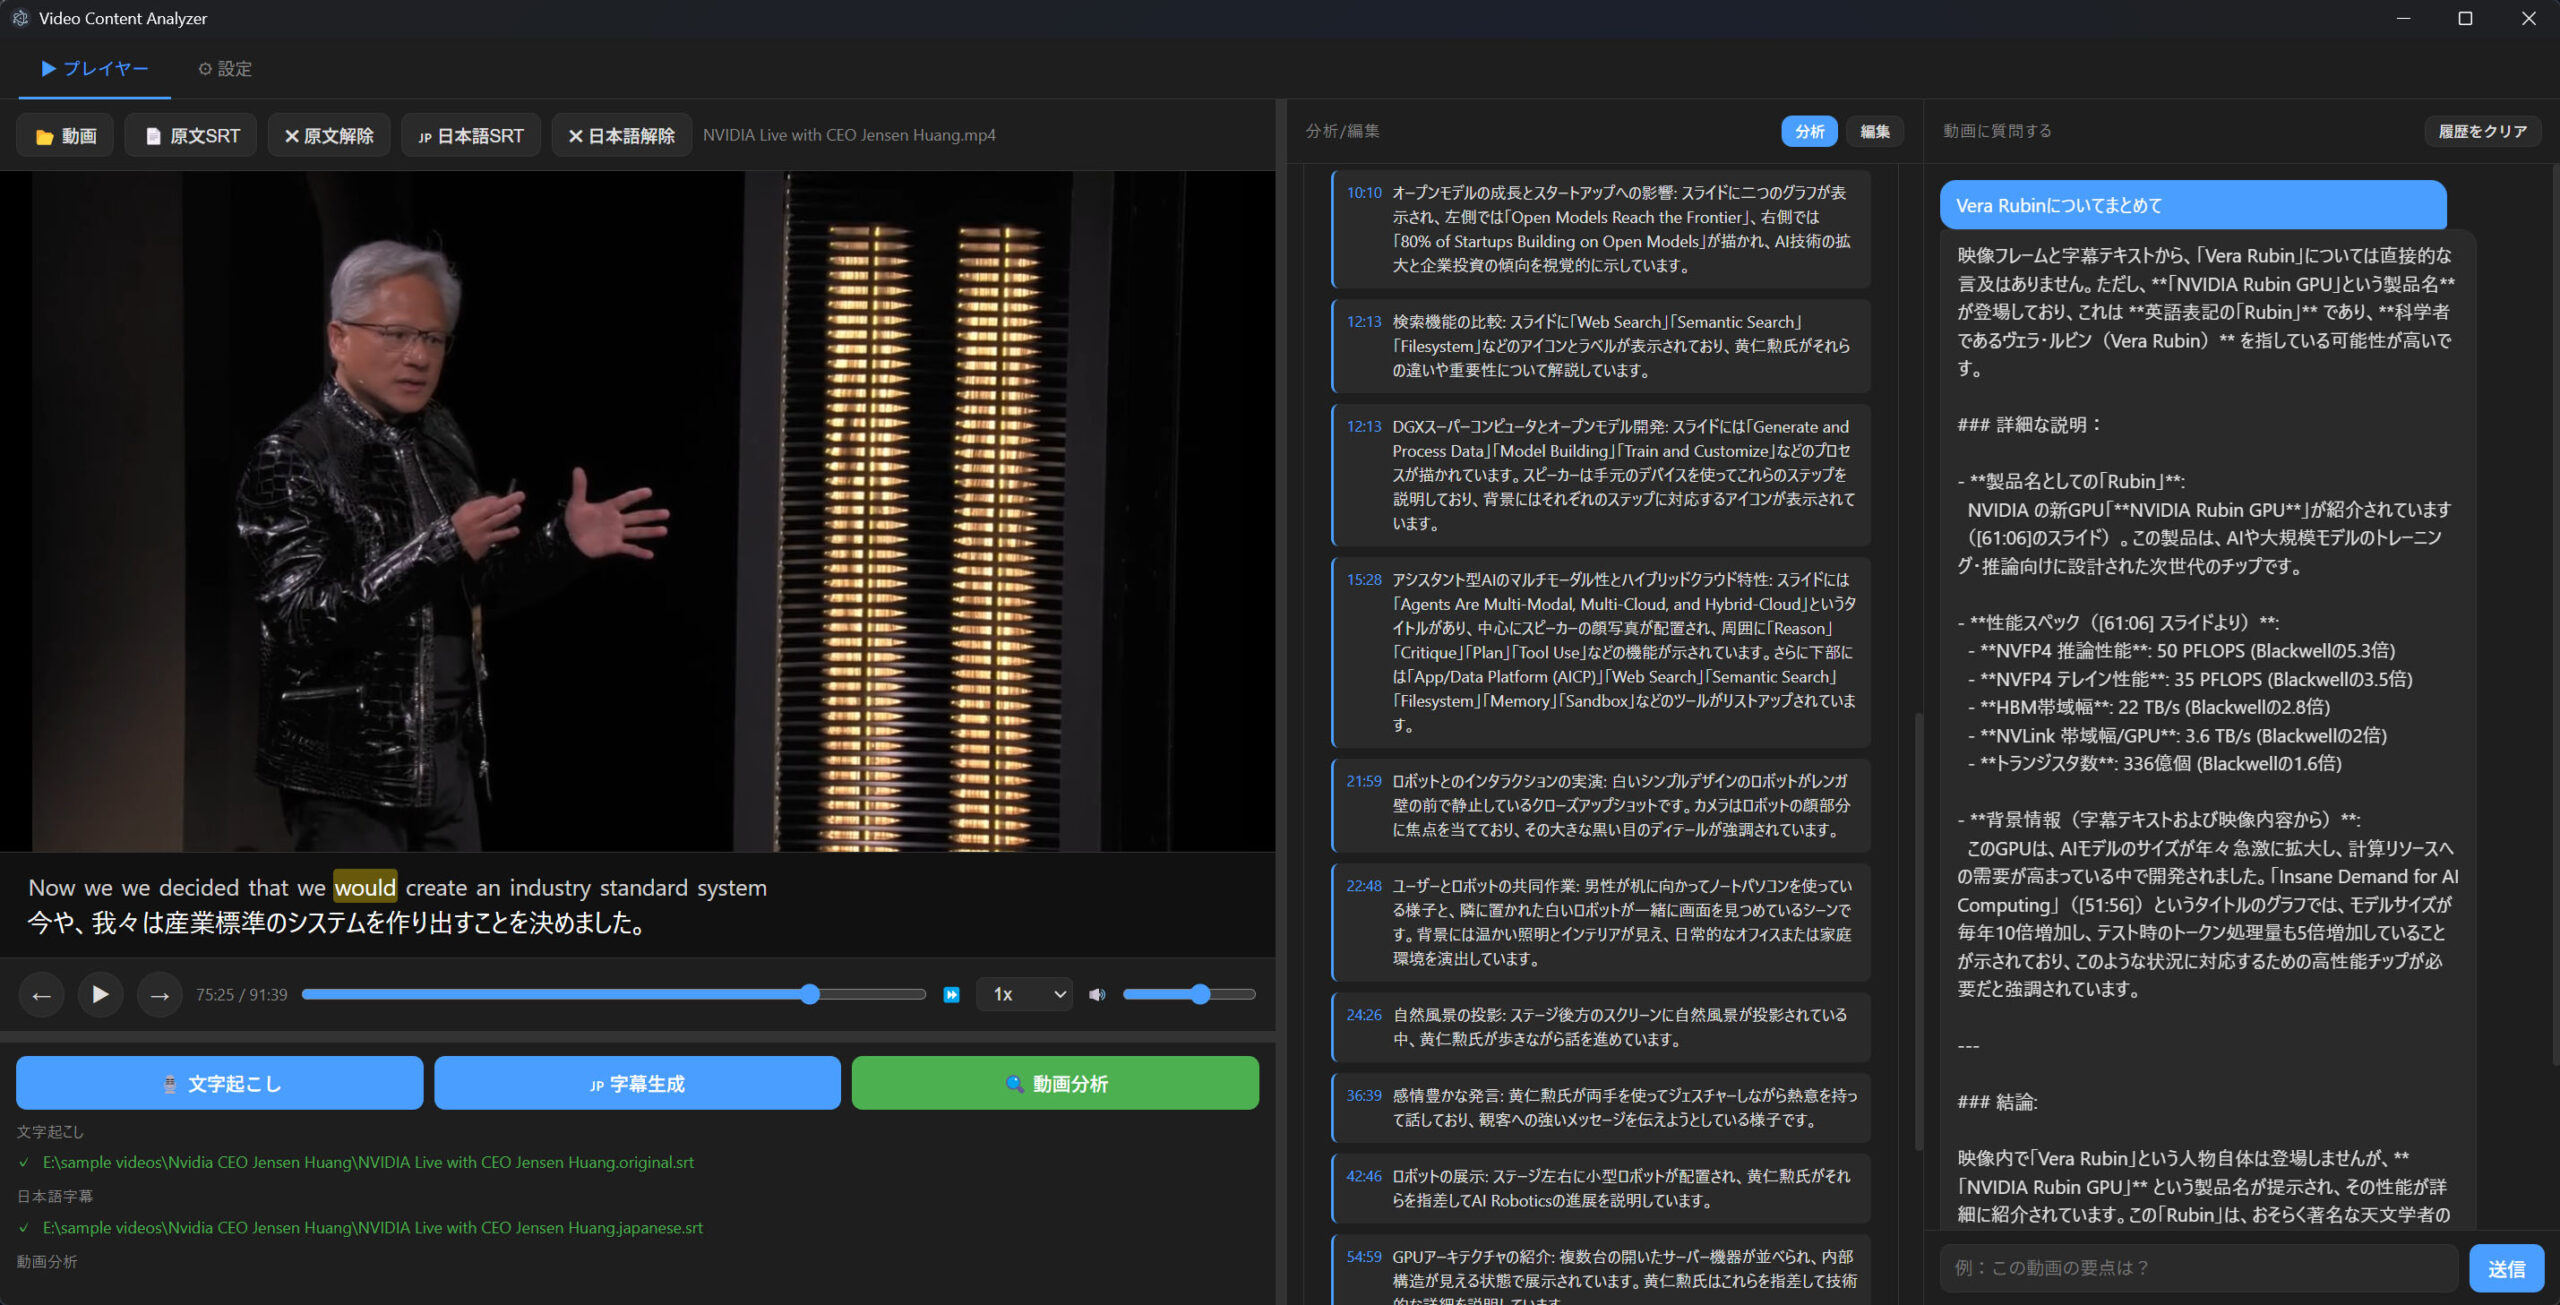
Task: Click the play button in the player
Action: 100,994
